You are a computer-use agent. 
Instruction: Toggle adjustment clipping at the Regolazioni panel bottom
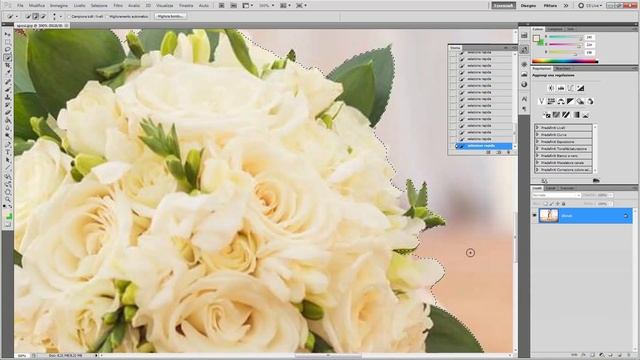click(596, 180)
